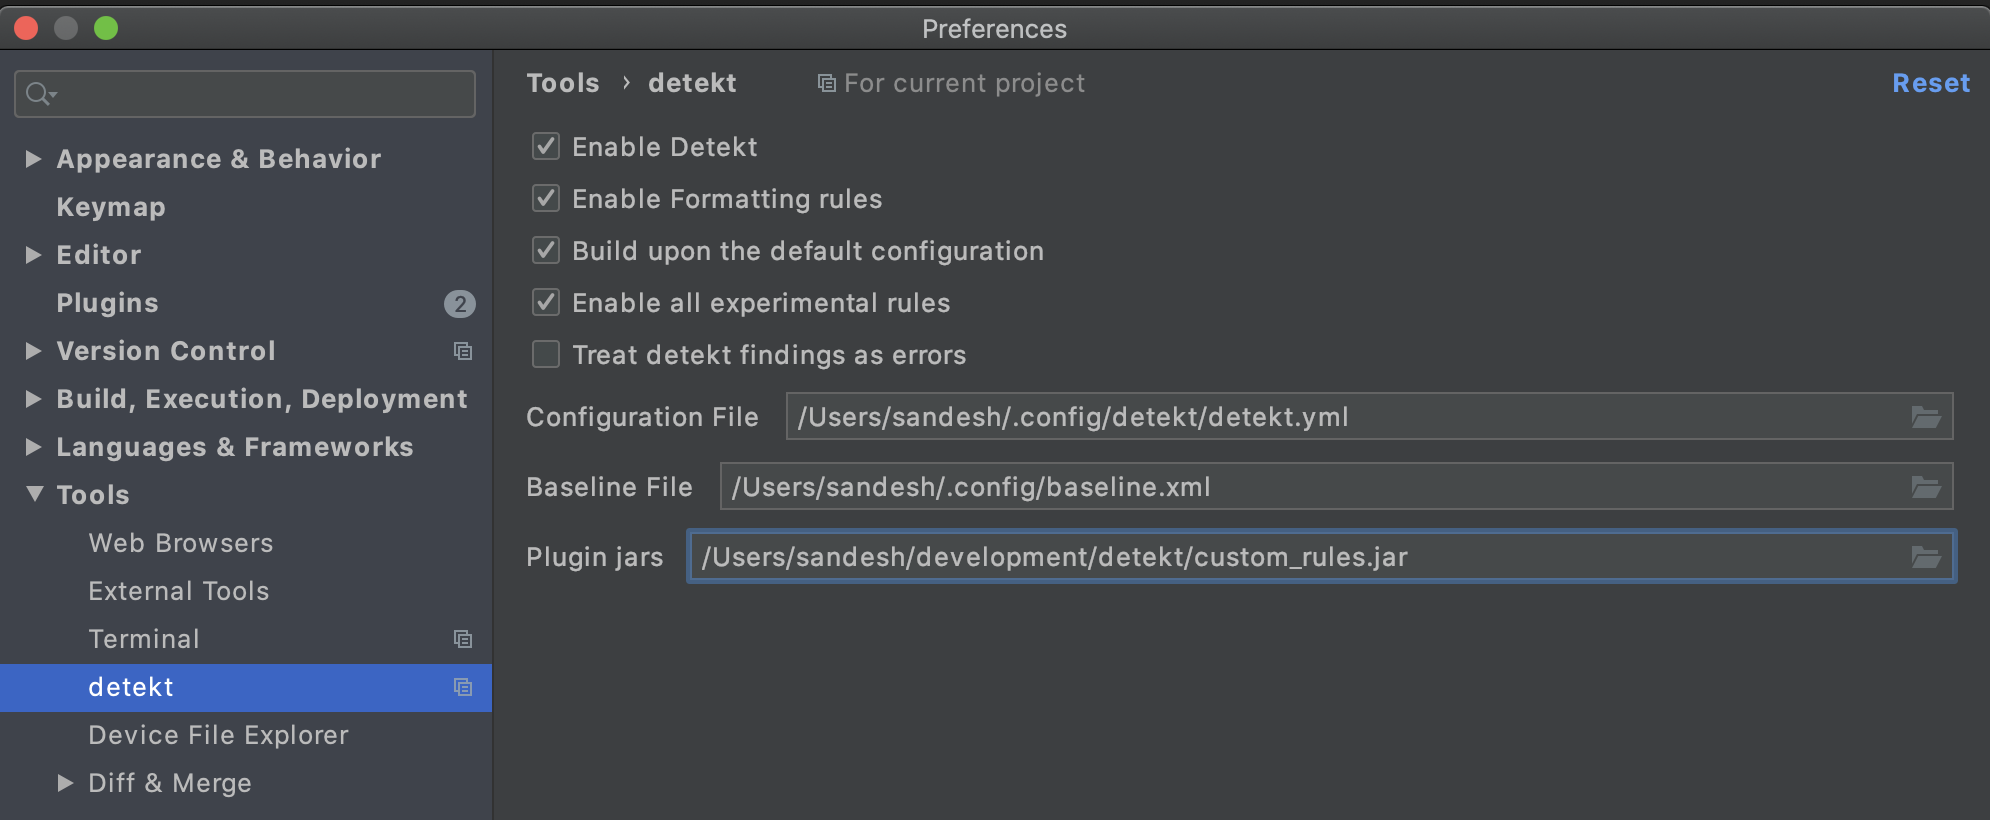The height and width of the screenshot is (820, 1990).
Task: Click the Plugin jars label
Action: tap(595, 557)
